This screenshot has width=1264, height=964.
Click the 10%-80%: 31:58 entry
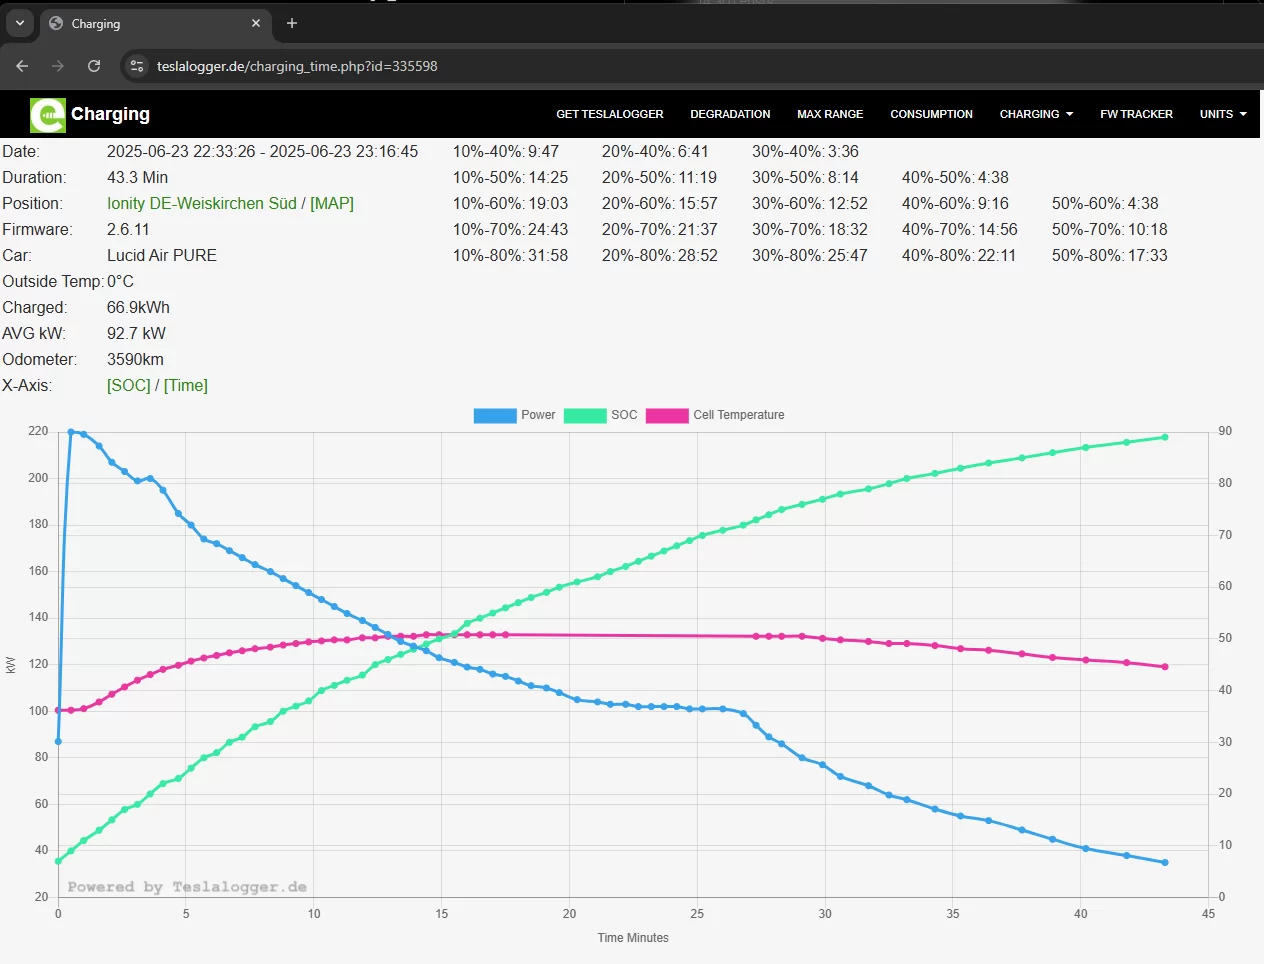click(510, 255)
